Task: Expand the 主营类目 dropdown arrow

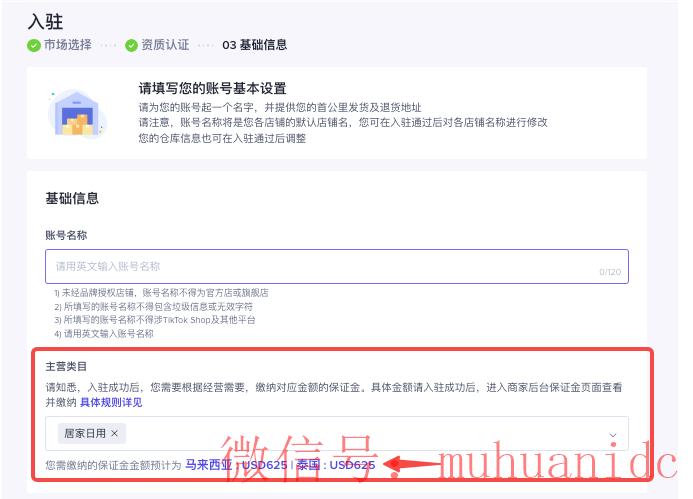Action: pyautogui.click(x=613, y=435)
